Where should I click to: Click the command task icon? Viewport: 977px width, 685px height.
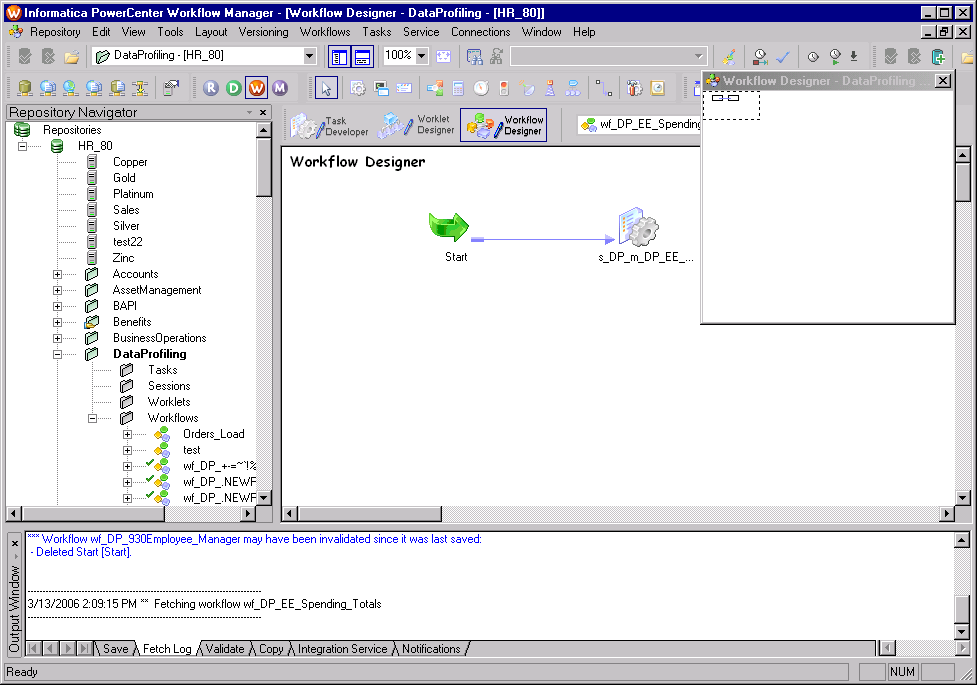pos(381,89)
